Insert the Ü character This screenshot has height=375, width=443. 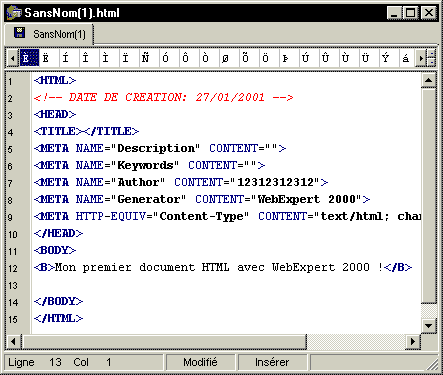click(x=365, y=58)
